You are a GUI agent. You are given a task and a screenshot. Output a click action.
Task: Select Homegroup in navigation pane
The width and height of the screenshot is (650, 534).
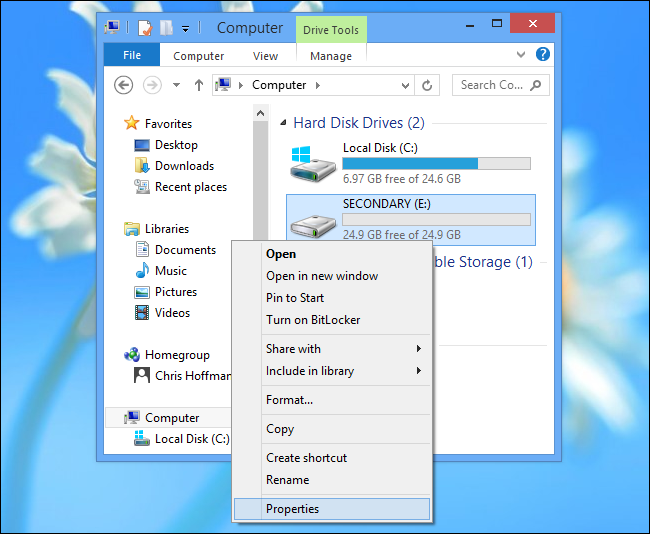tap(177, 355)
